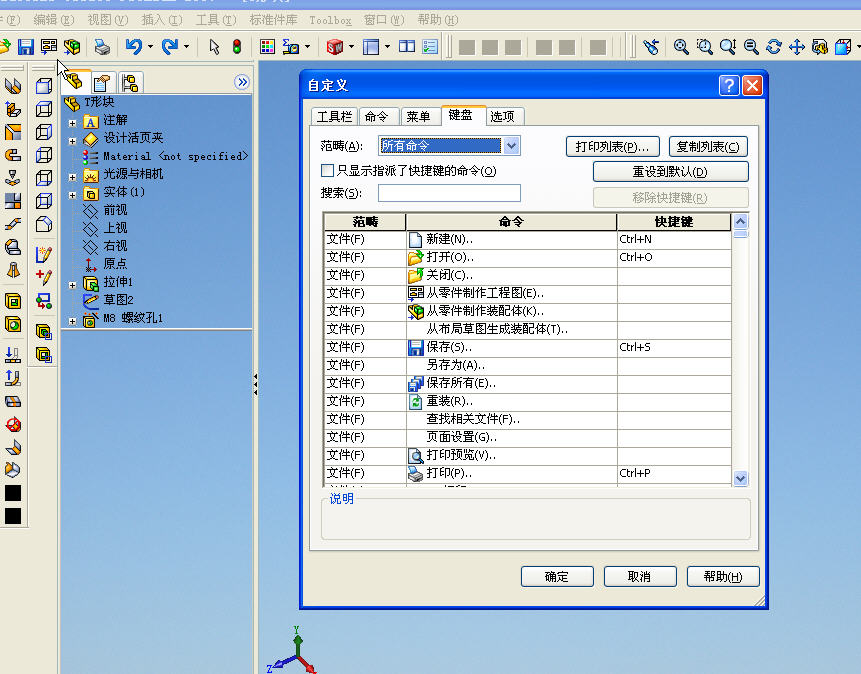
Task: Click the 打印列表(P)... button
Action: click(612, 147)
